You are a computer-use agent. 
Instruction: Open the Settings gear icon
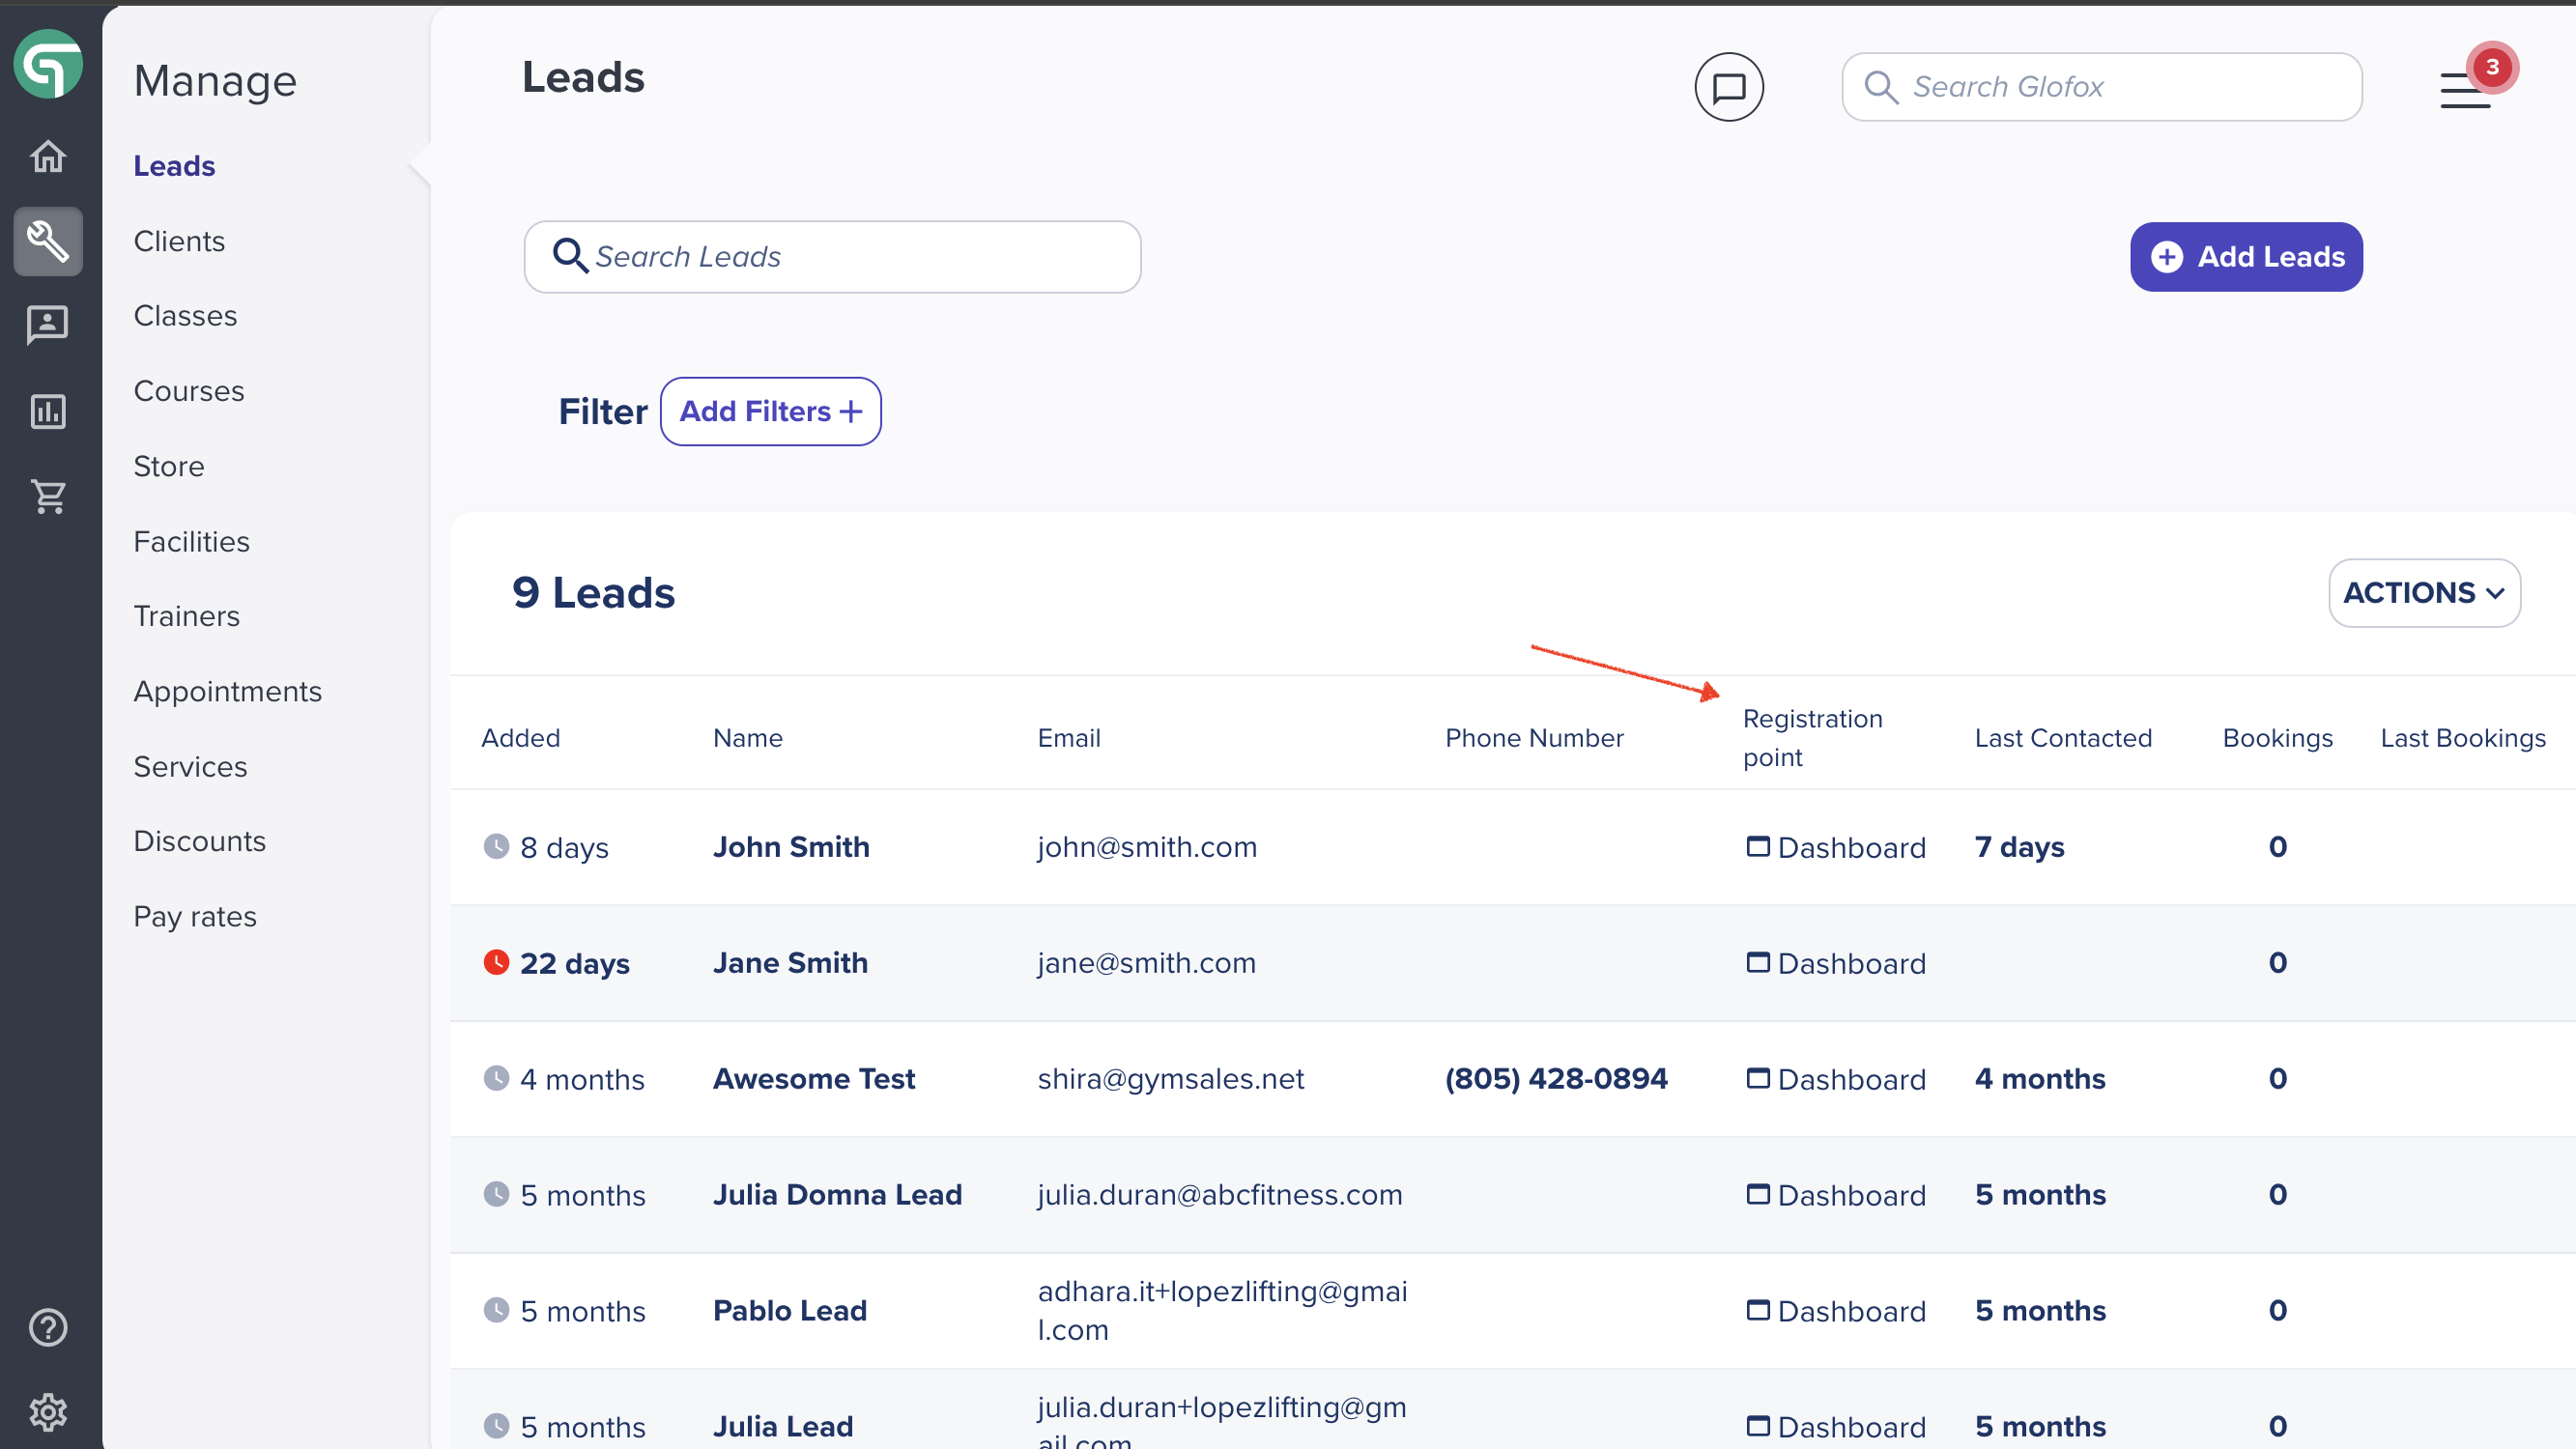48,1412
